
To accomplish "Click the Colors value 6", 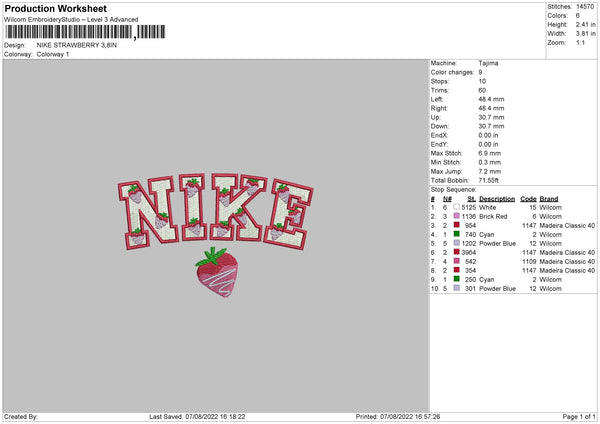I will click(578, 16).
